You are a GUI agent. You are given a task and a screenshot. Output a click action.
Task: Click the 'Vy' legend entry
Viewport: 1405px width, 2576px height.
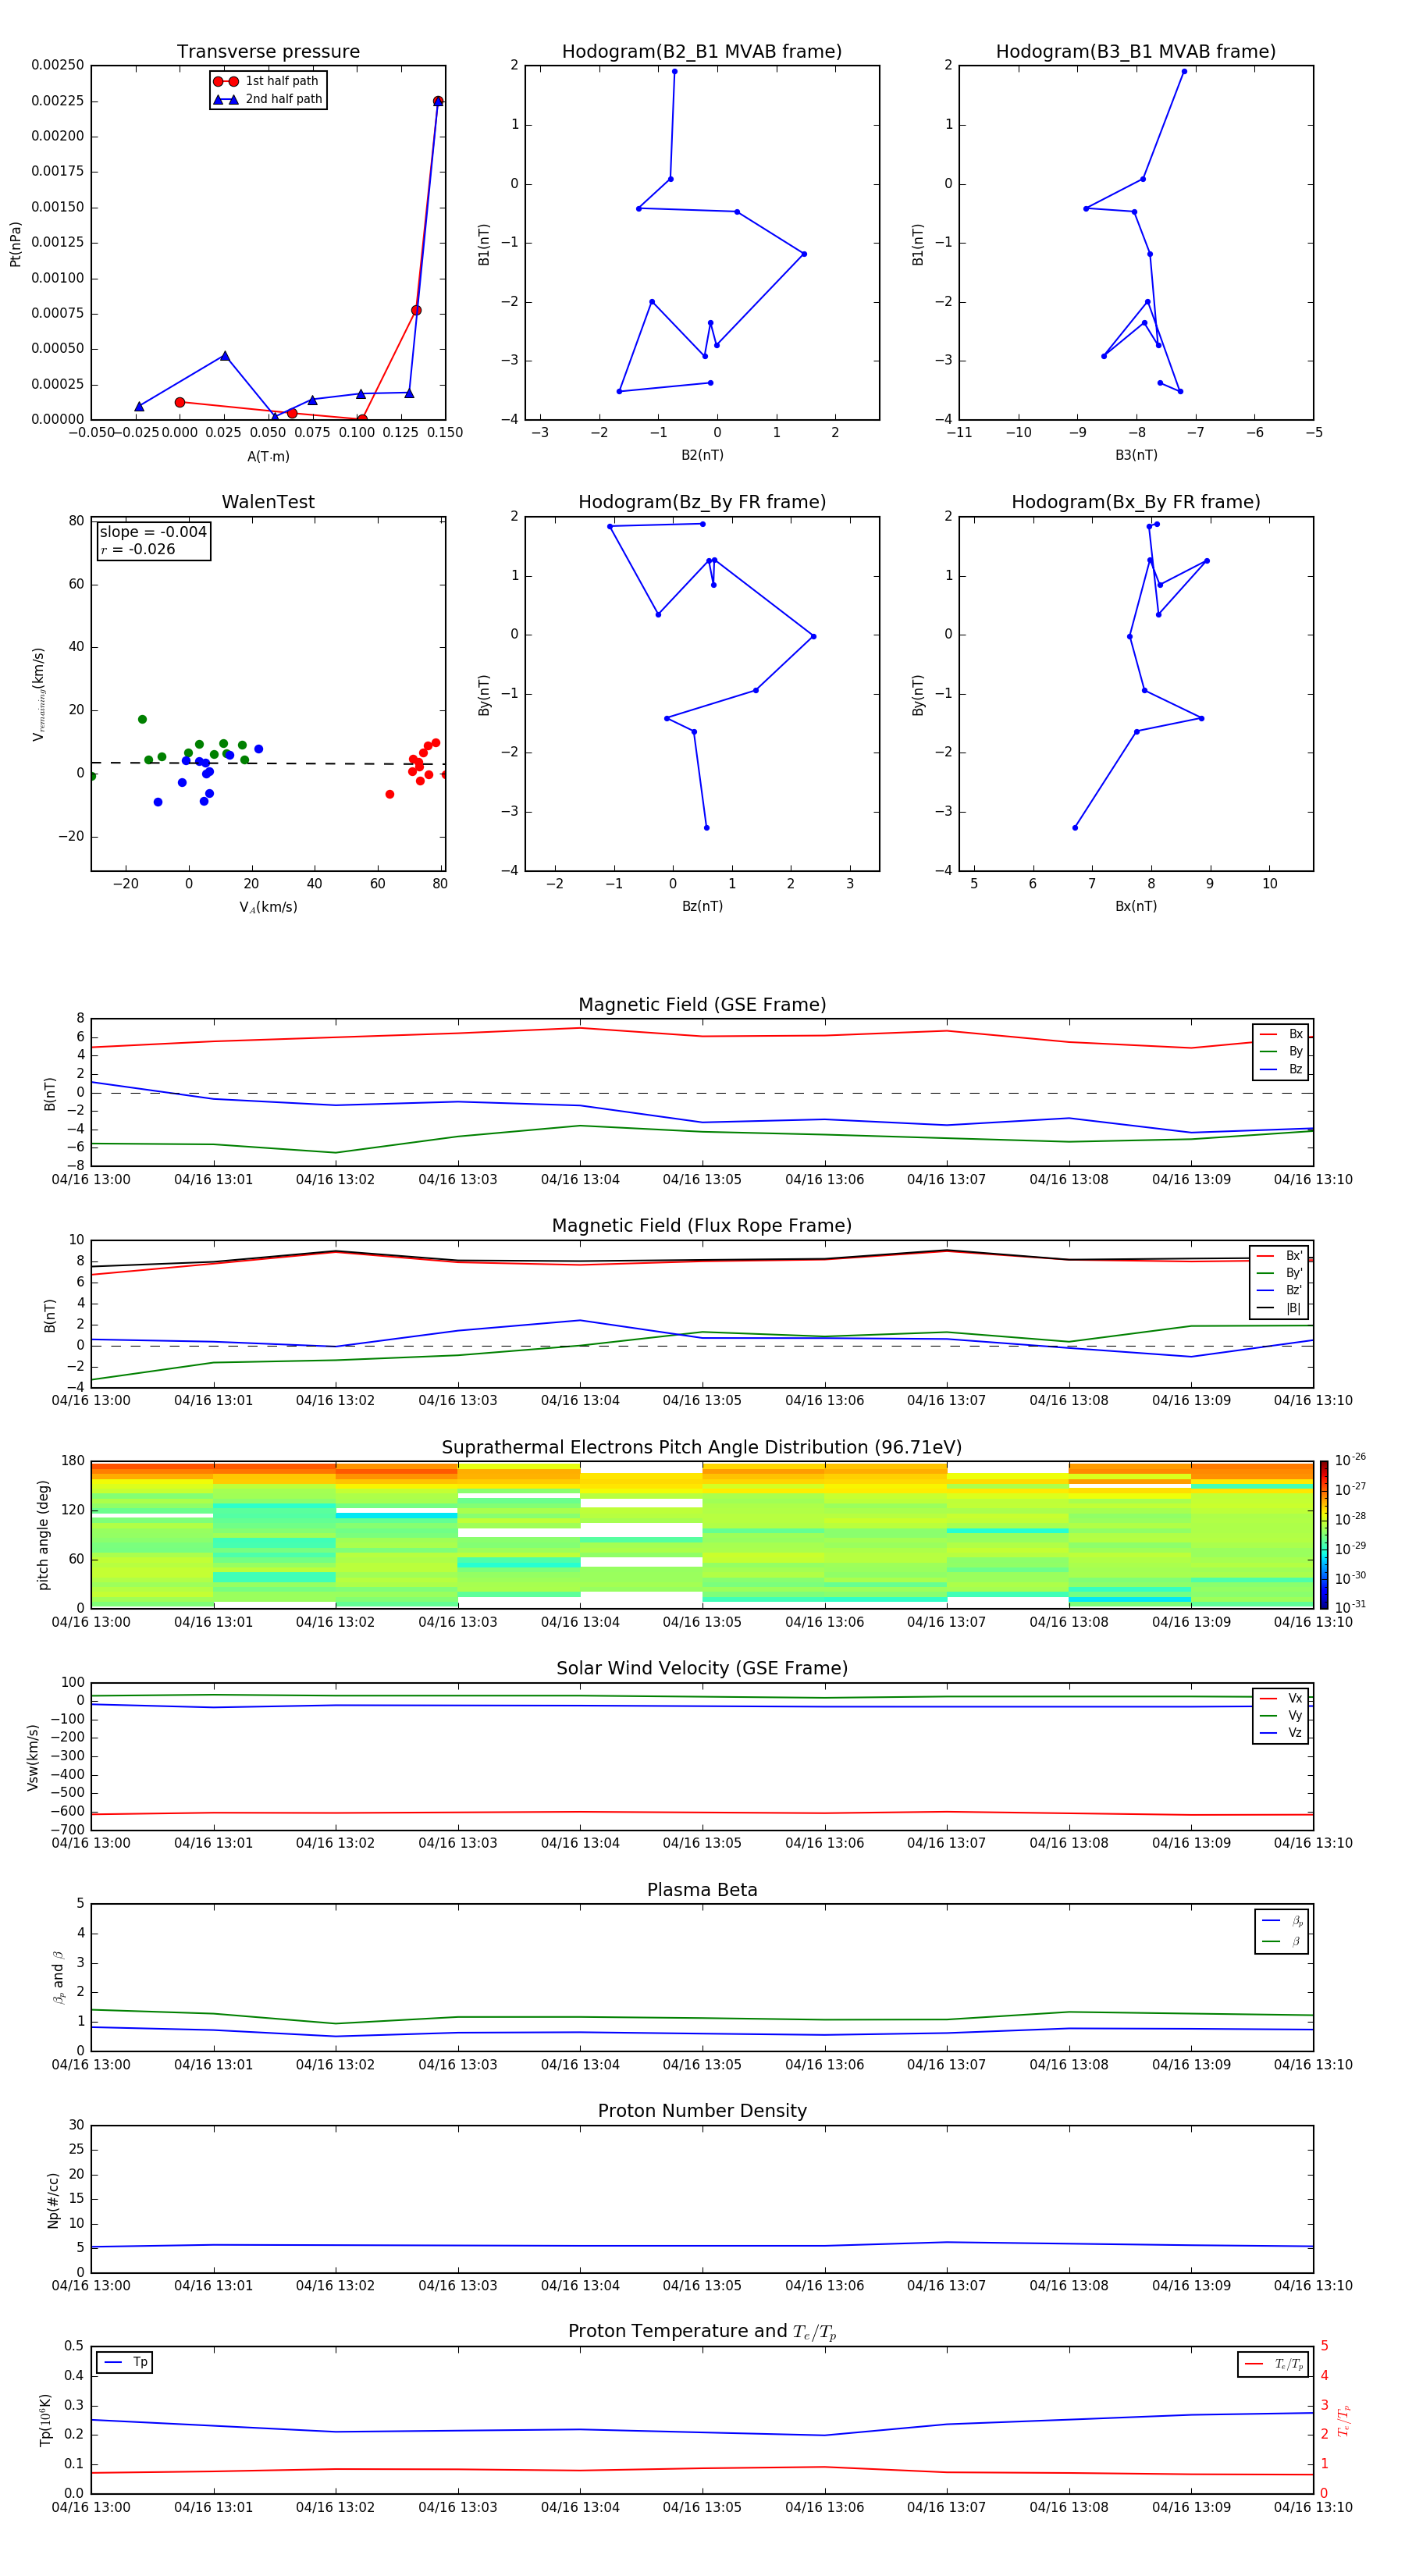coord(1281,1715)
